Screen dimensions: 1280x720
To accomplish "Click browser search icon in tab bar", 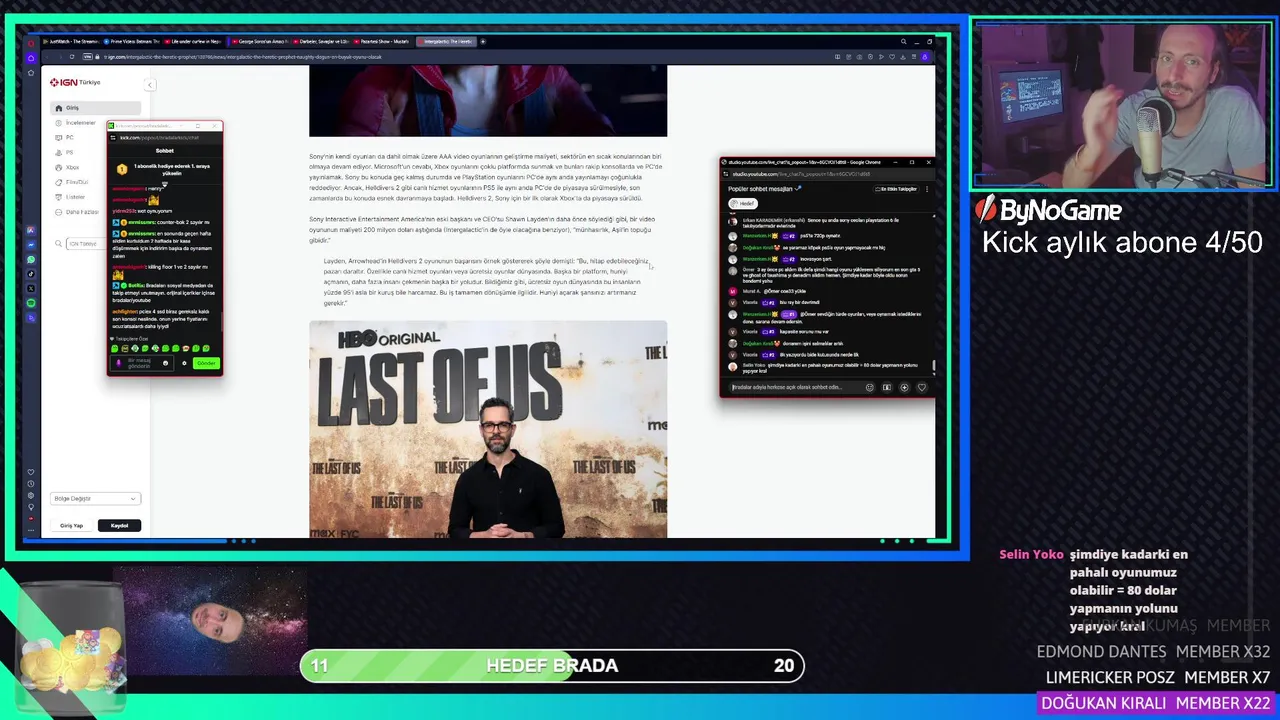I will point(903,42).
